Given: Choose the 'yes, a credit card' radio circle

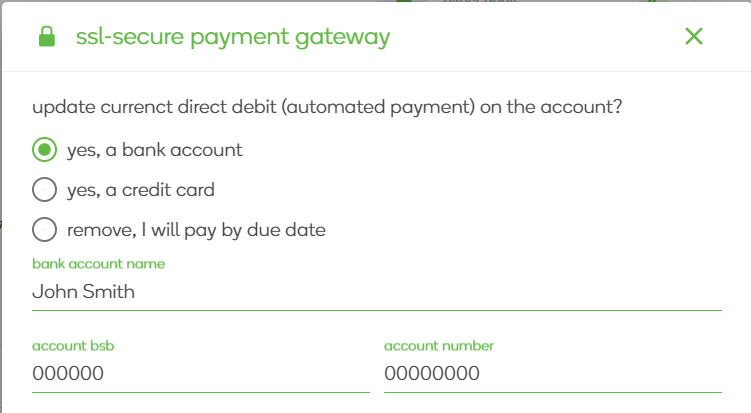Looking at the screenshot, I should pos(45,190).
